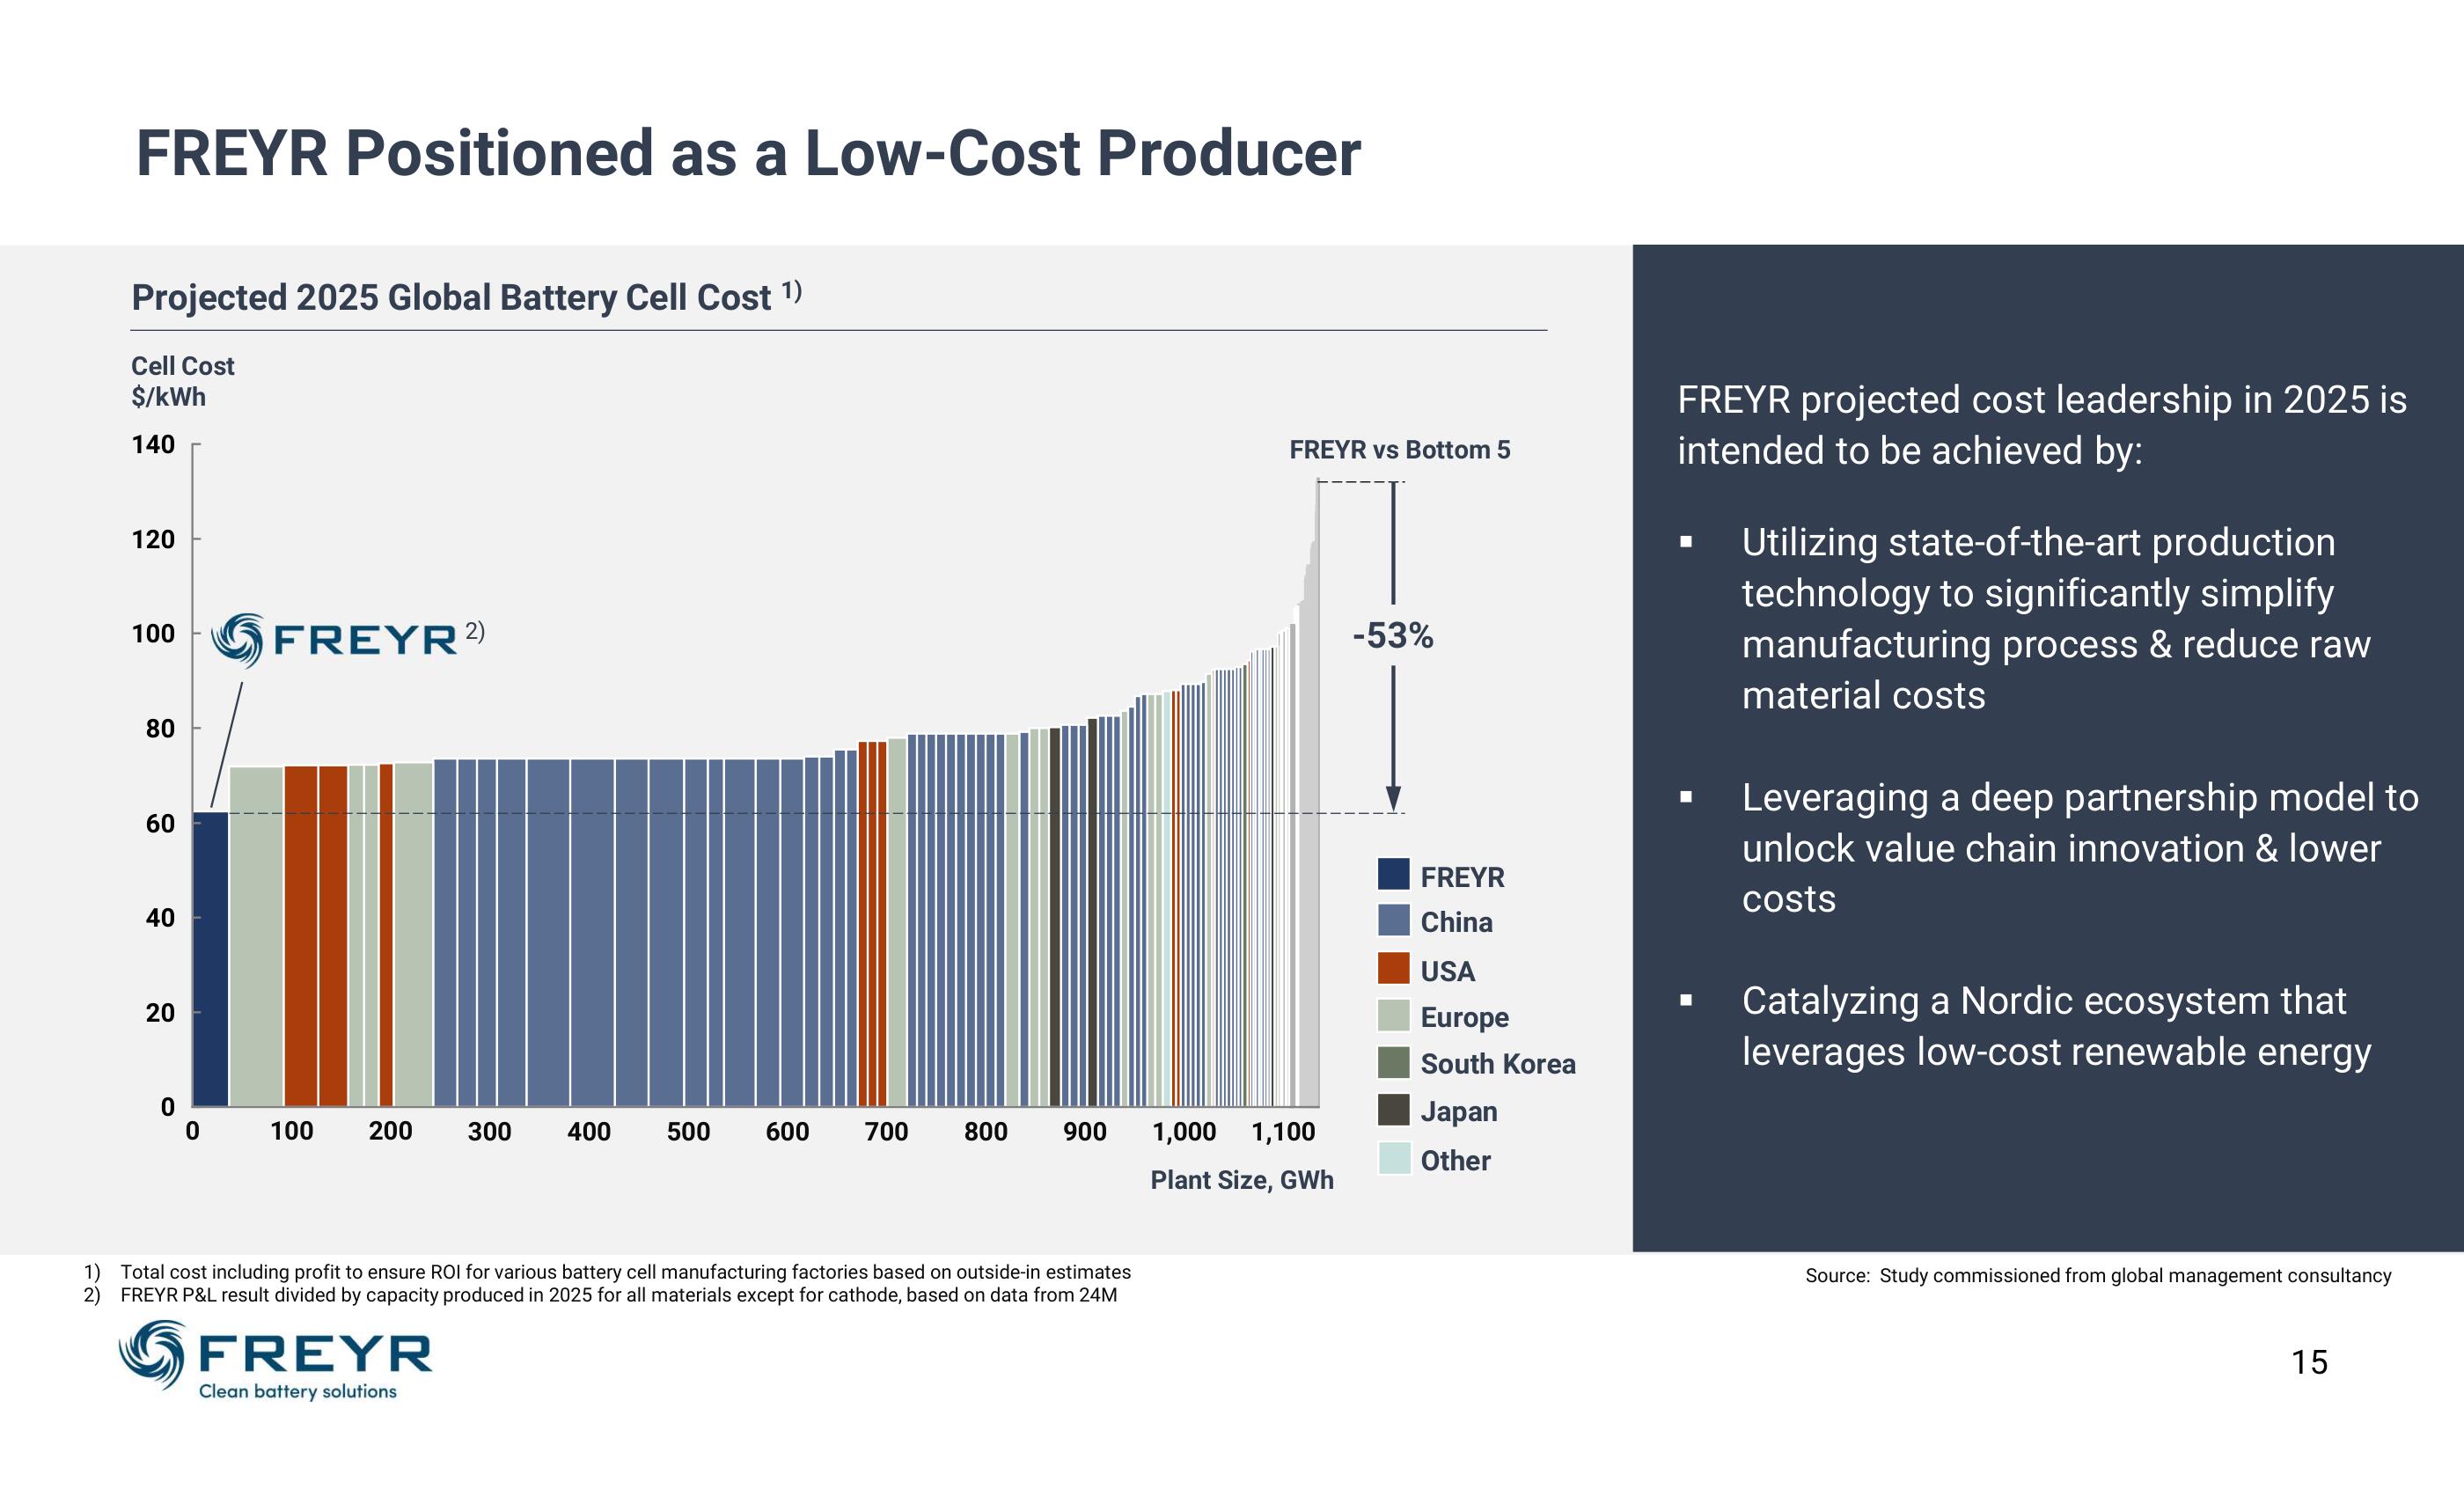This screenshot has width=2464, height=1496.
Task: Click the 500 value on the x-axis
Action: (688, 1132)
